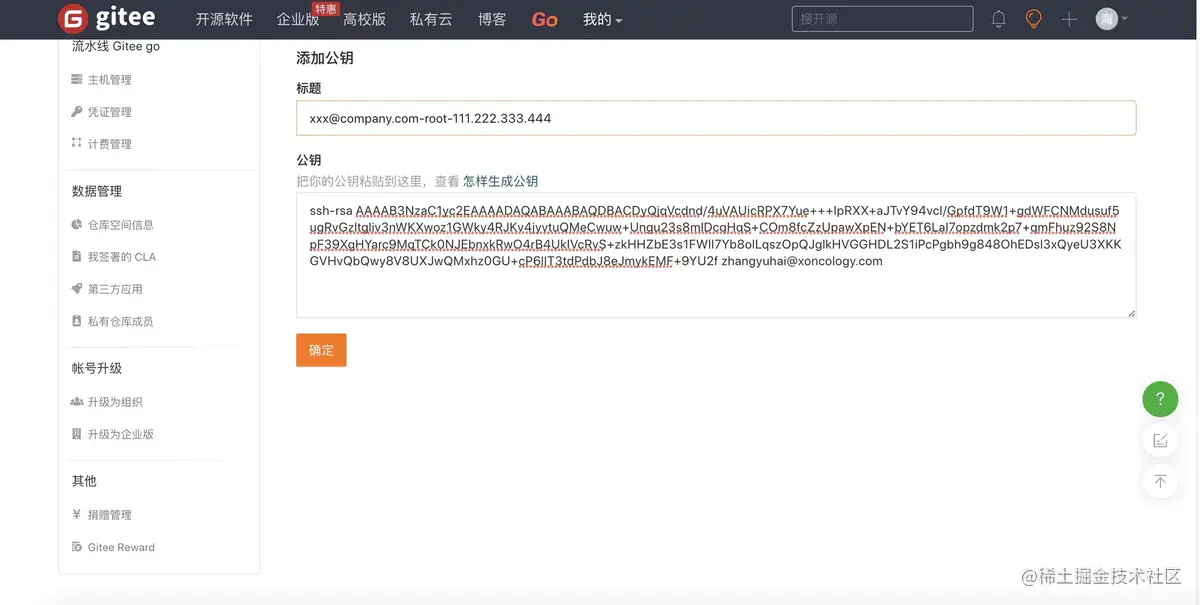Click the 计费管理 sidebar icon

click(77, 143)
